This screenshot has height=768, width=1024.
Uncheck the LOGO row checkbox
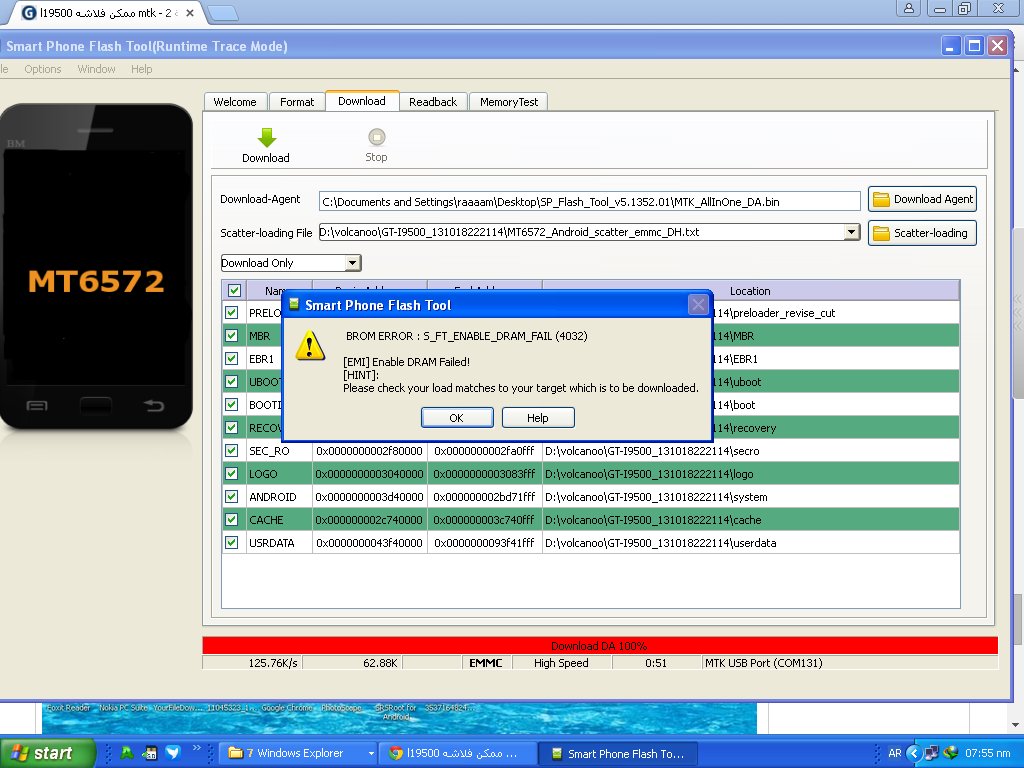coord(232,473)
